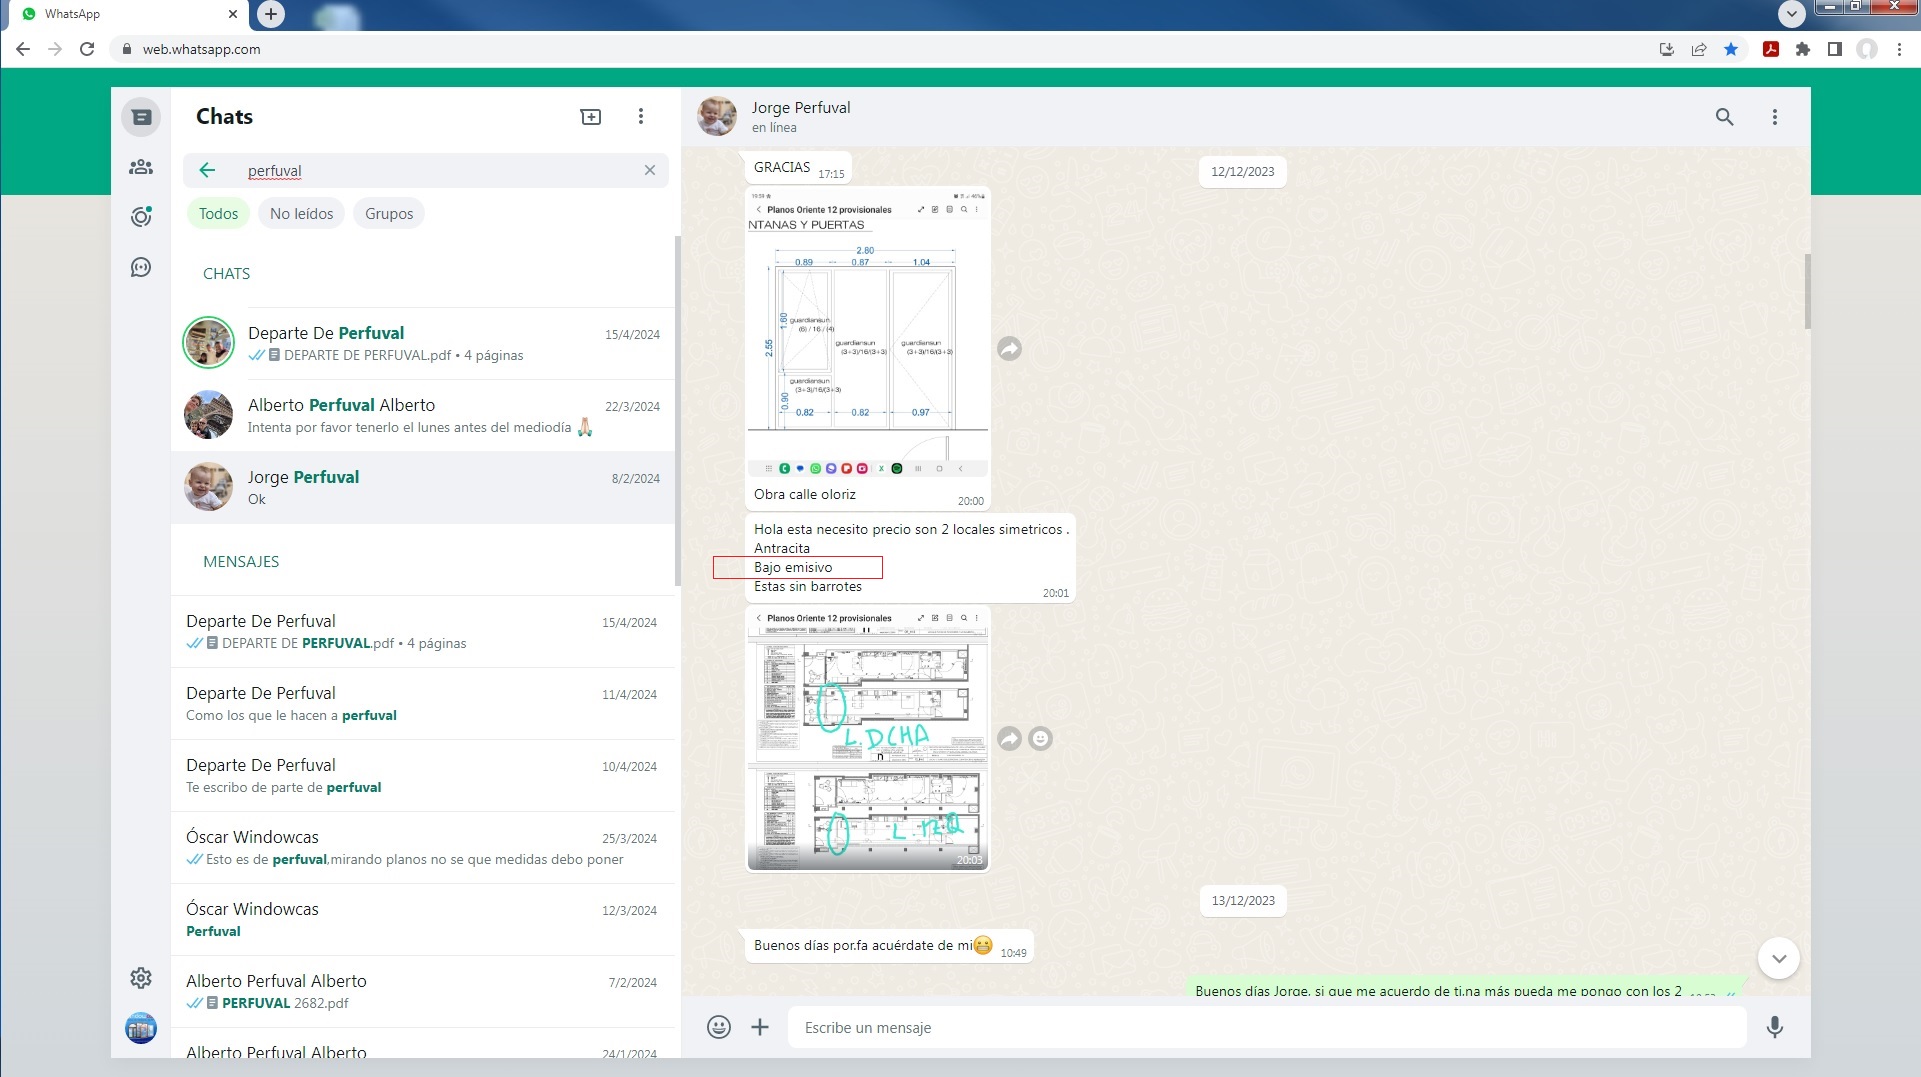Click the 'Escribe un mensaje' field
Viewport: 1921px width, 1077px height.
tap(1265, 1027)
